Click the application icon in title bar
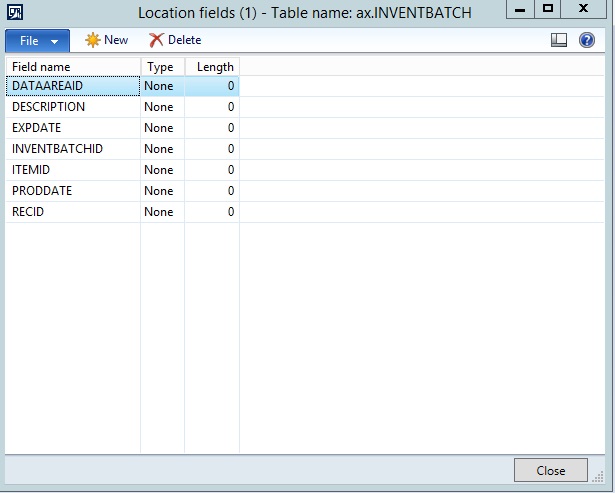The image size is (615, 493). (15, 12)
